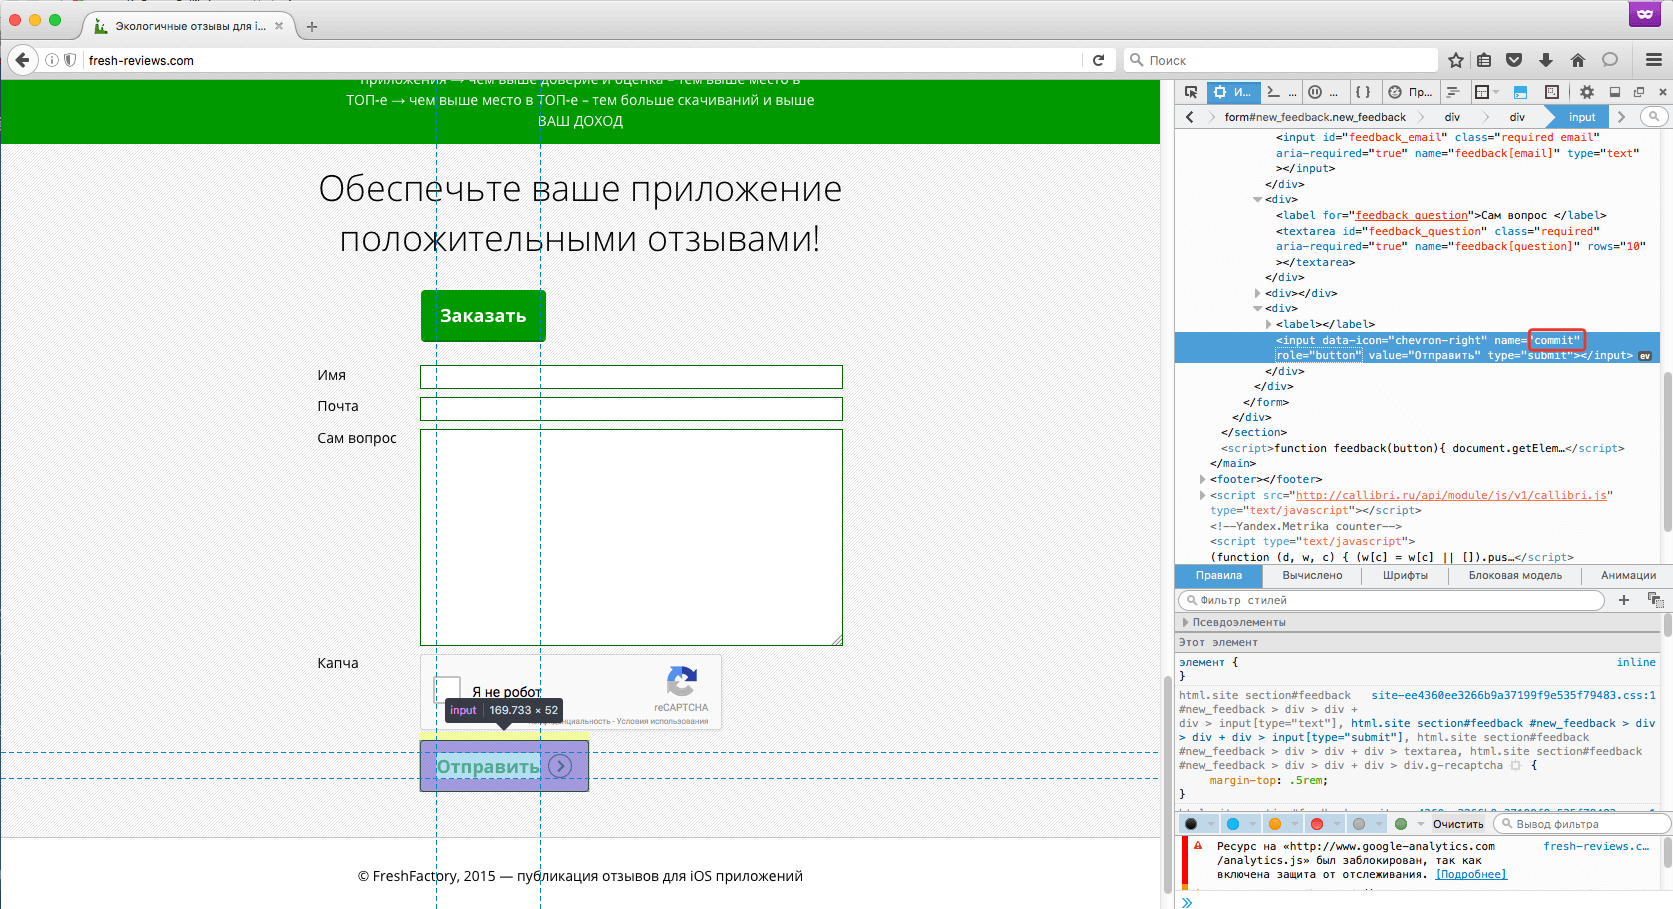Click form#new_feedback breadcrumb
This screenshot has width=1673, height=909.
click(1315, 117)
